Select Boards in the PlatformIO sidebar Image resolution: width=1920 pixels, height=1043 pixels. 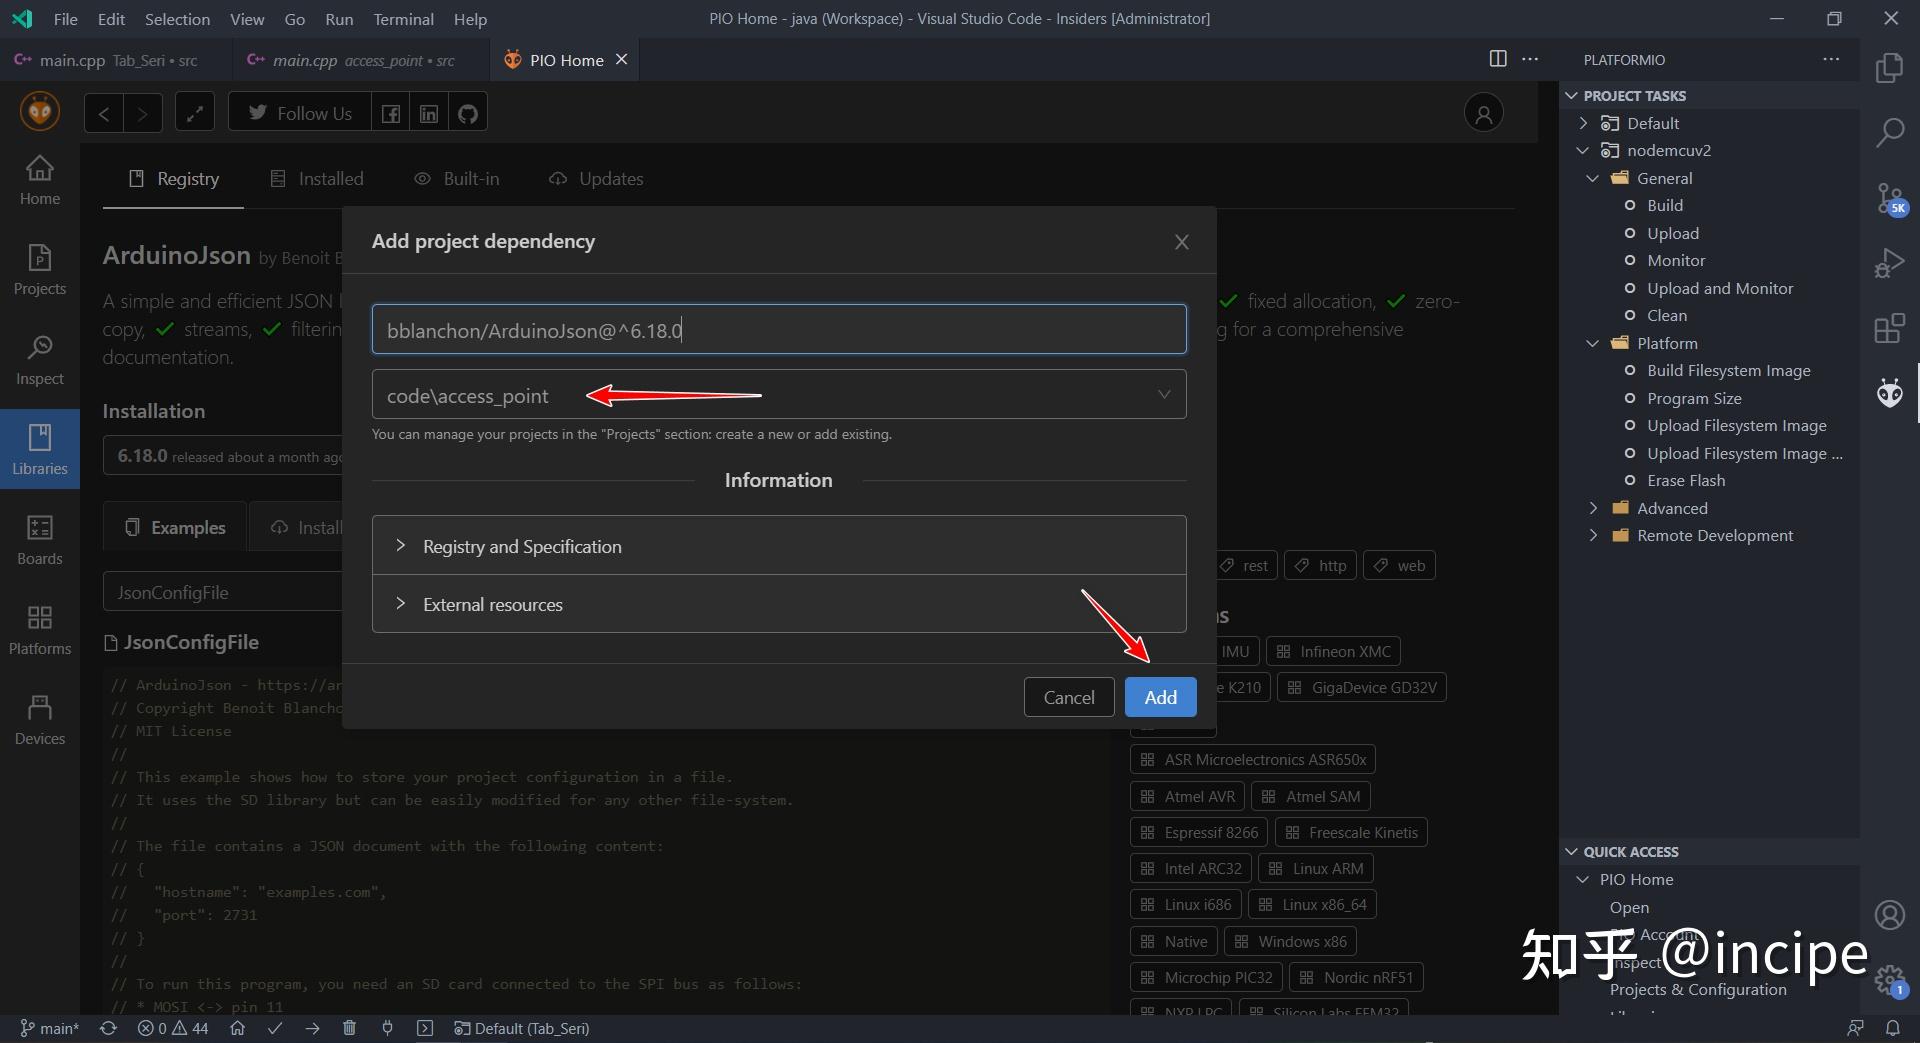(x=39, y=540)
